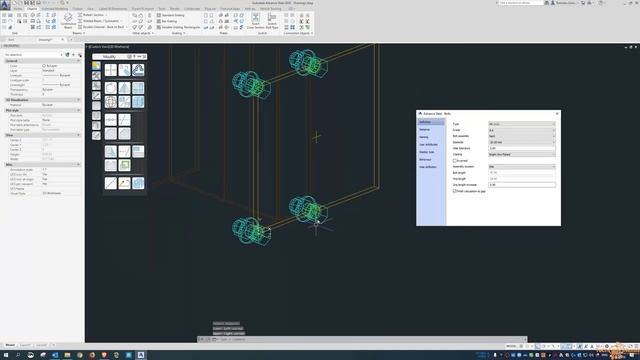This screenshot has width=640, height=360.
Task: Open the Bolt assembly dropdown
Action: (x=522, y=136)
